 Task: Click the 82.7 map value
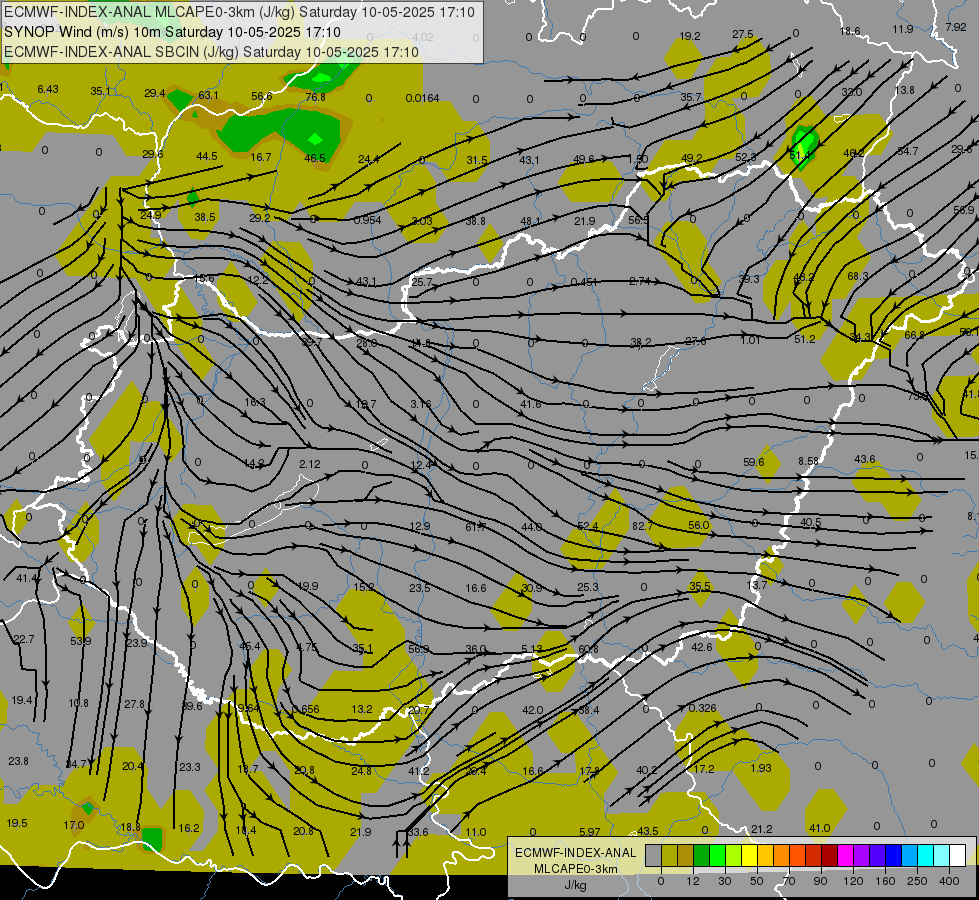click(642, 526)
